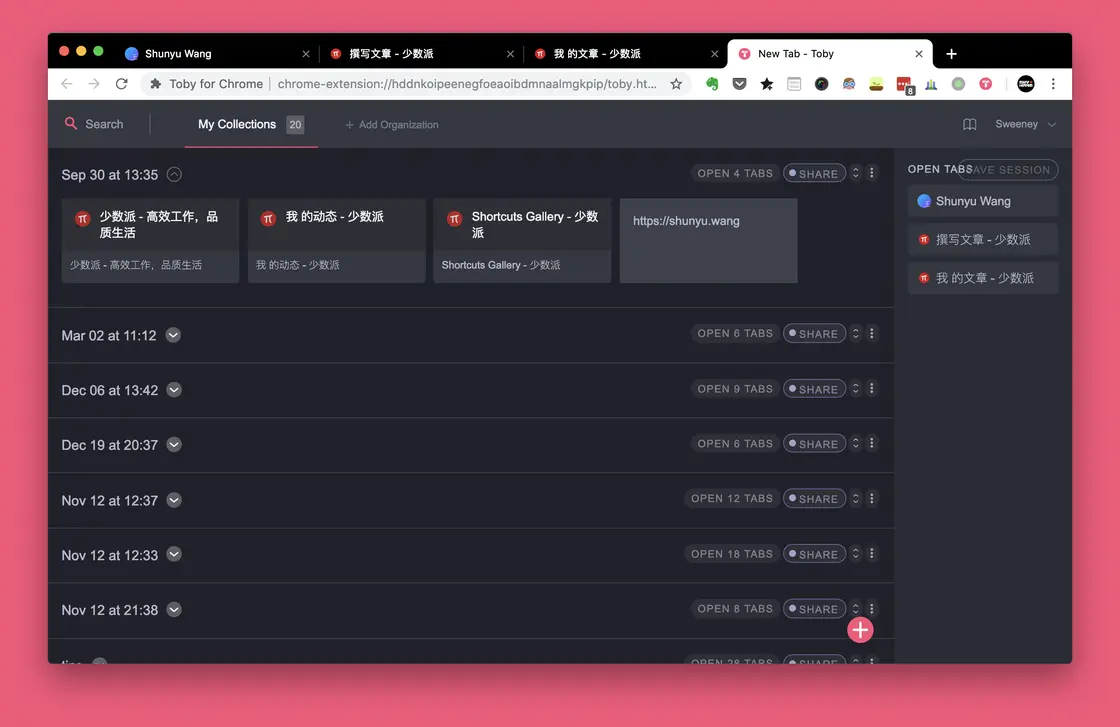This screenshot has height=727, width=1120.
Task: Click the 少数派 favicon on the 我的动态 card
Action: 267,216
